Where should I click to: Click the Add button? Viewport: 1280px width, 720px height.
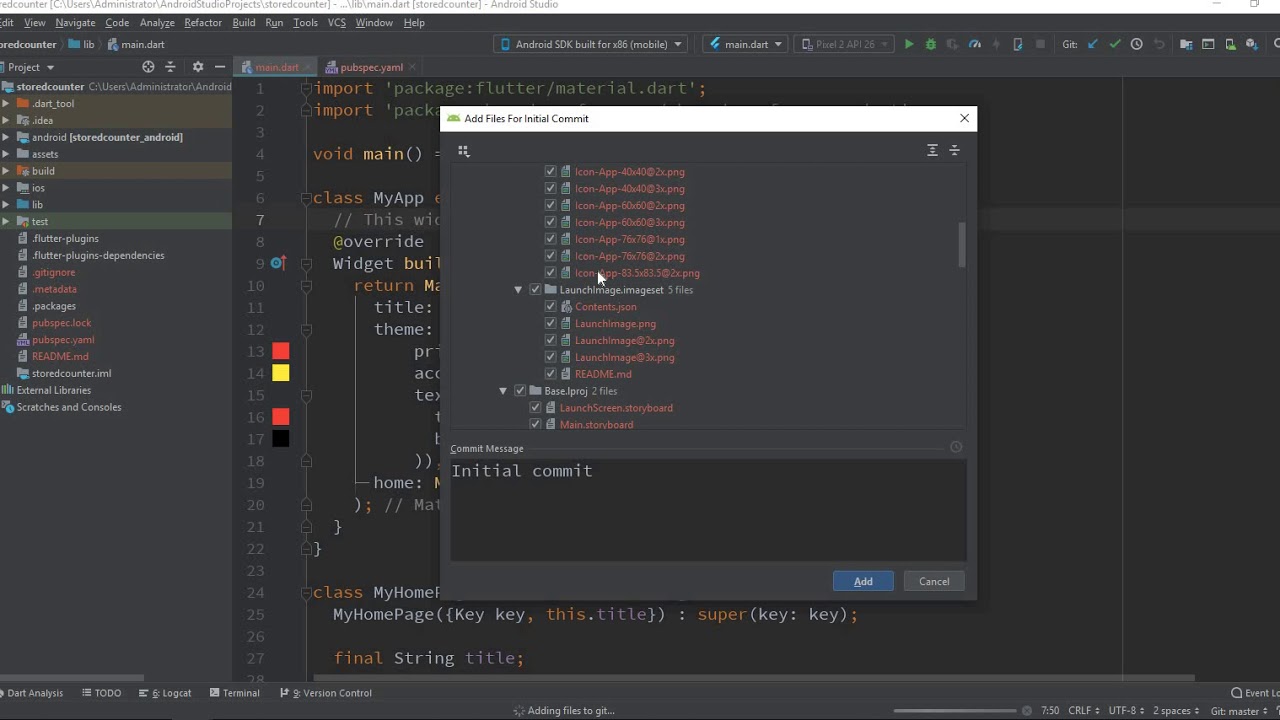pos(863,581)
